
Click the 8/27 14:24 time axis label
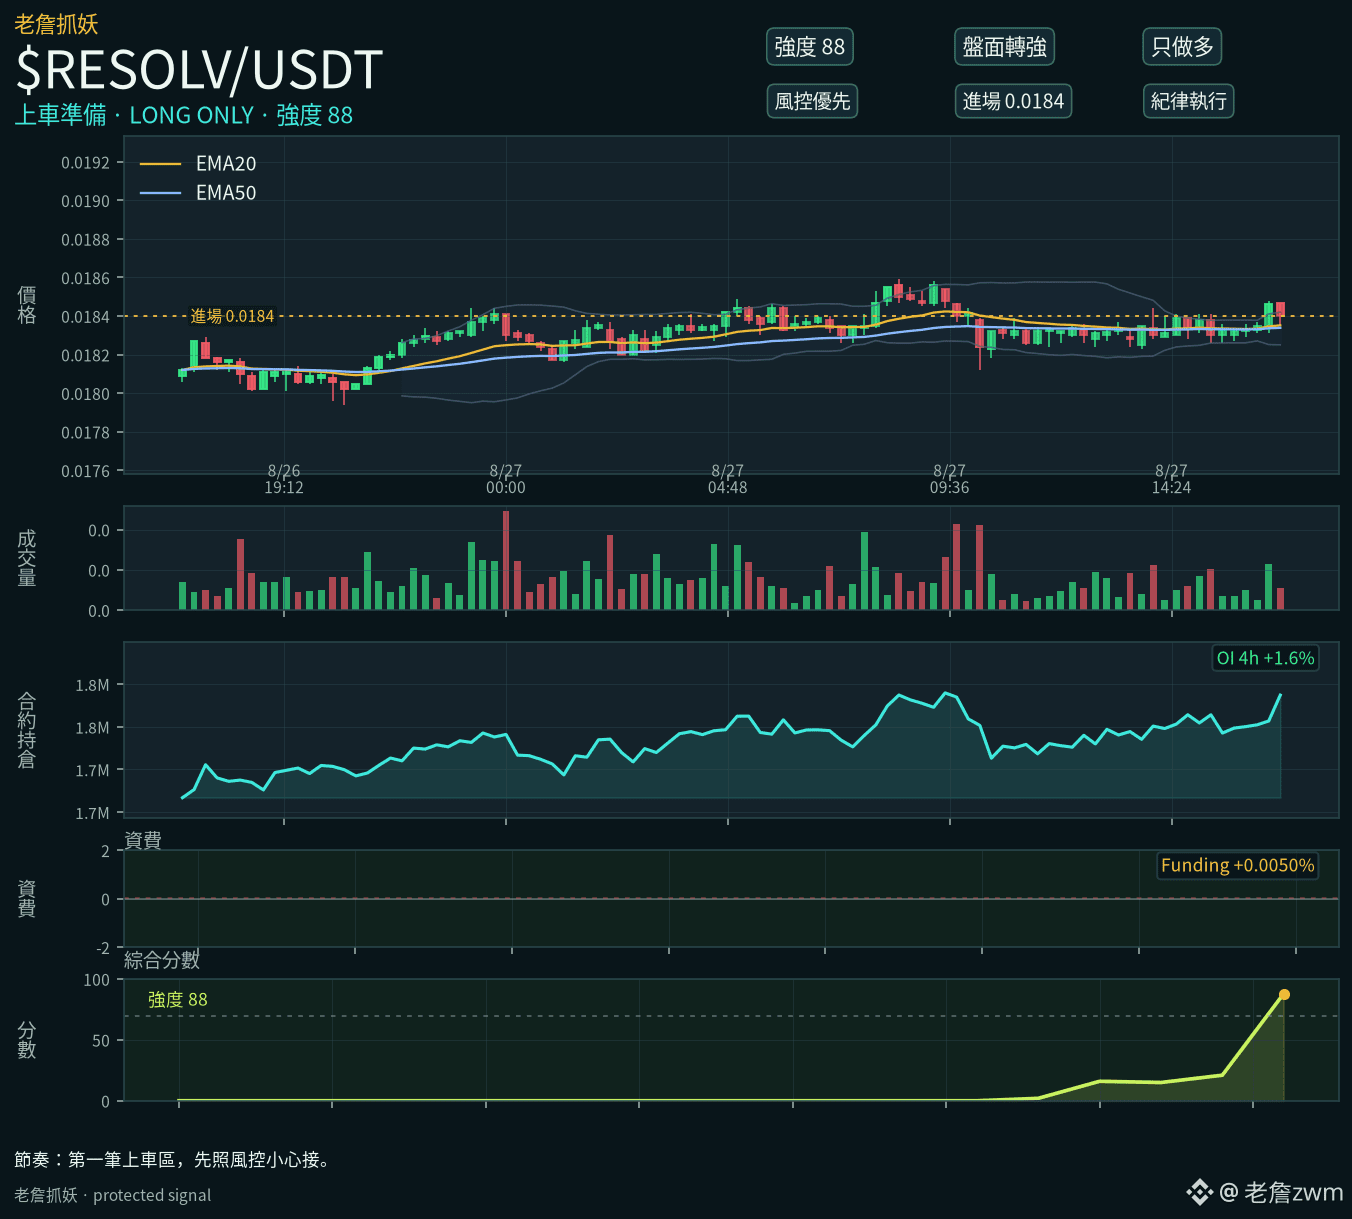coord(1172,479)
